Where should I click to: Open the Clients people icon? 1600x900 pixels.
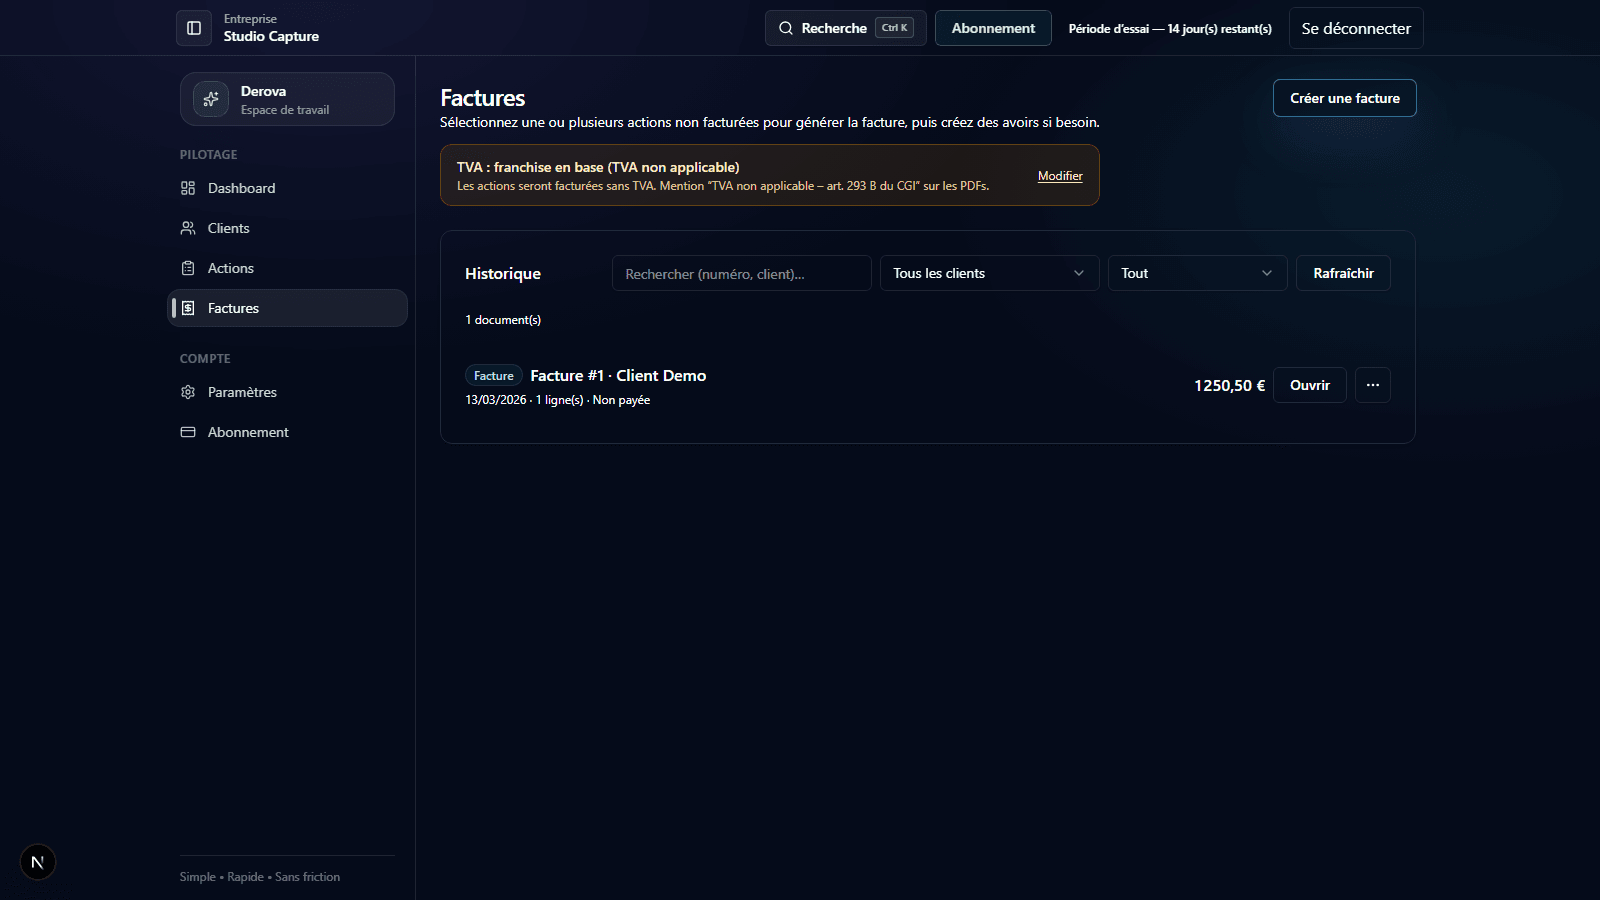tap(188, 228)
